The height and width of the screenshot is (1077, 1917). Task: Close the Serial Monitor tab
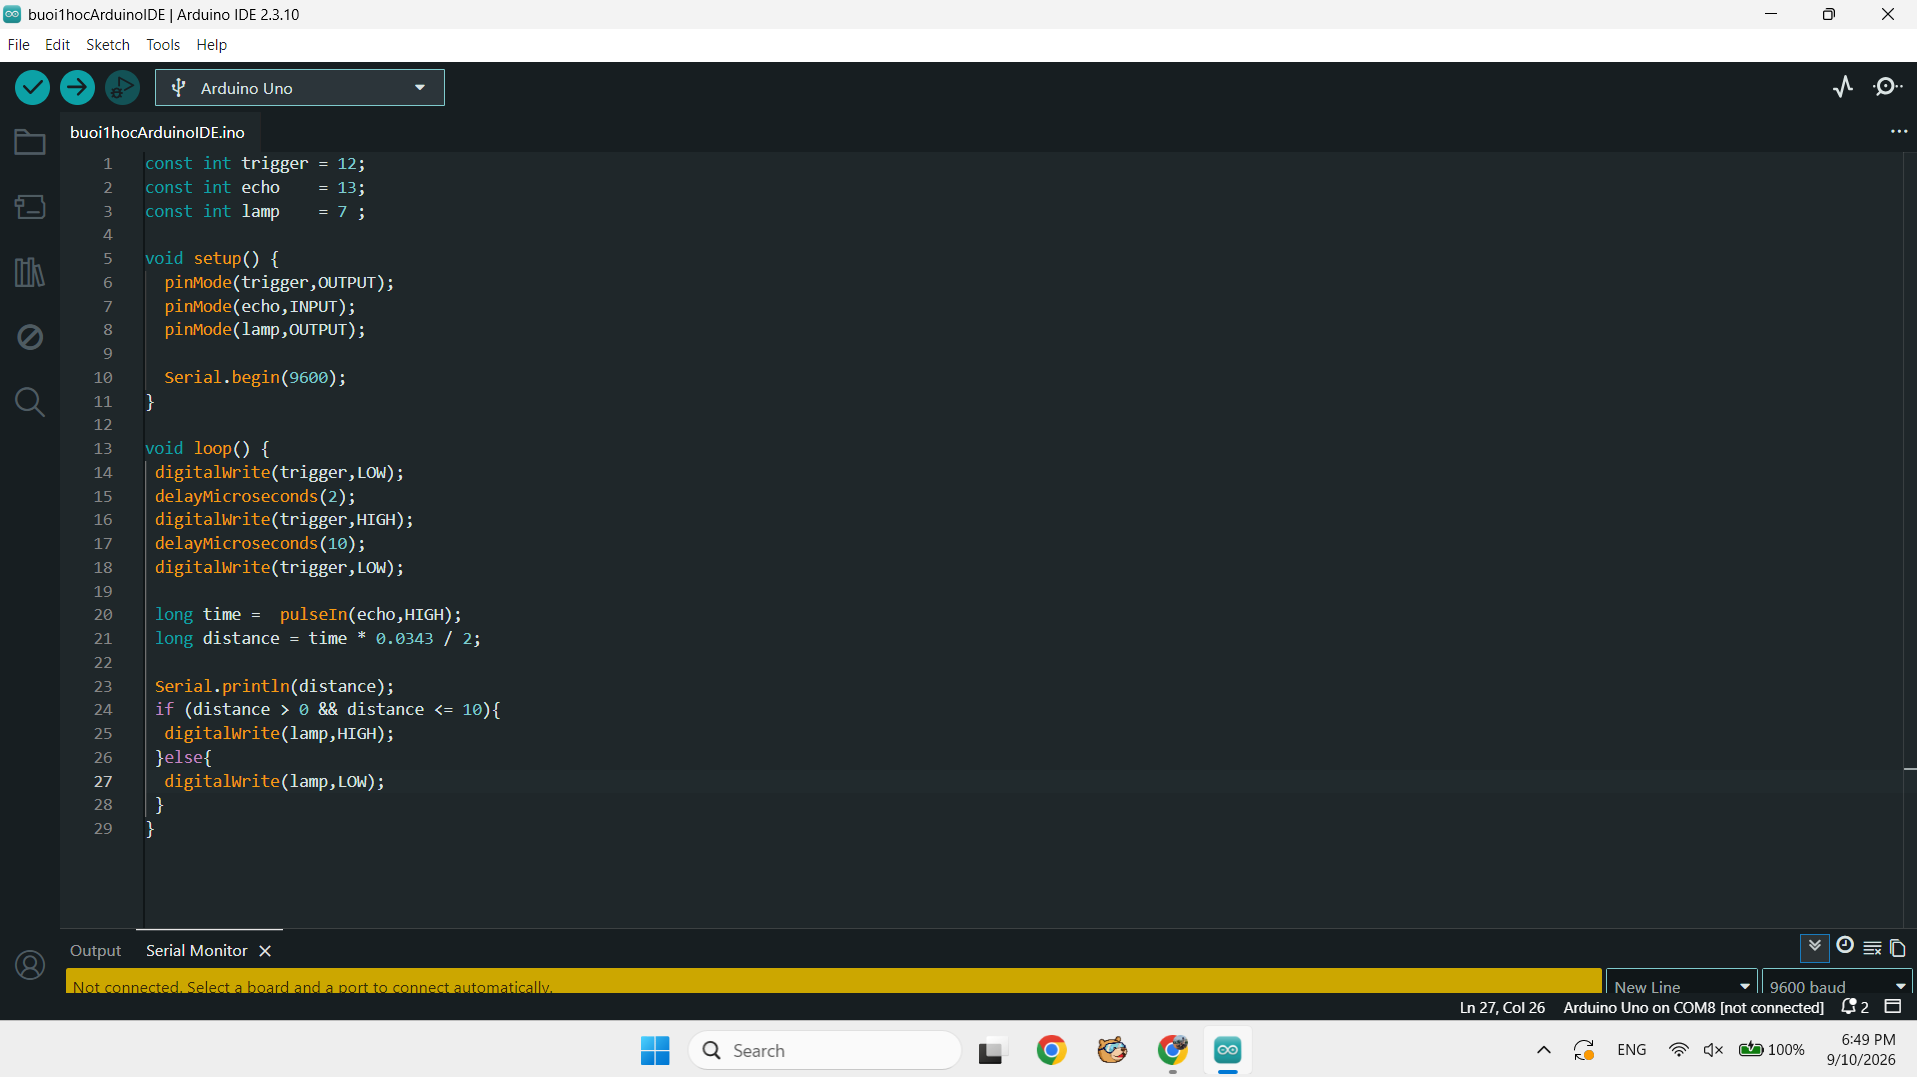tap(265, 951)
